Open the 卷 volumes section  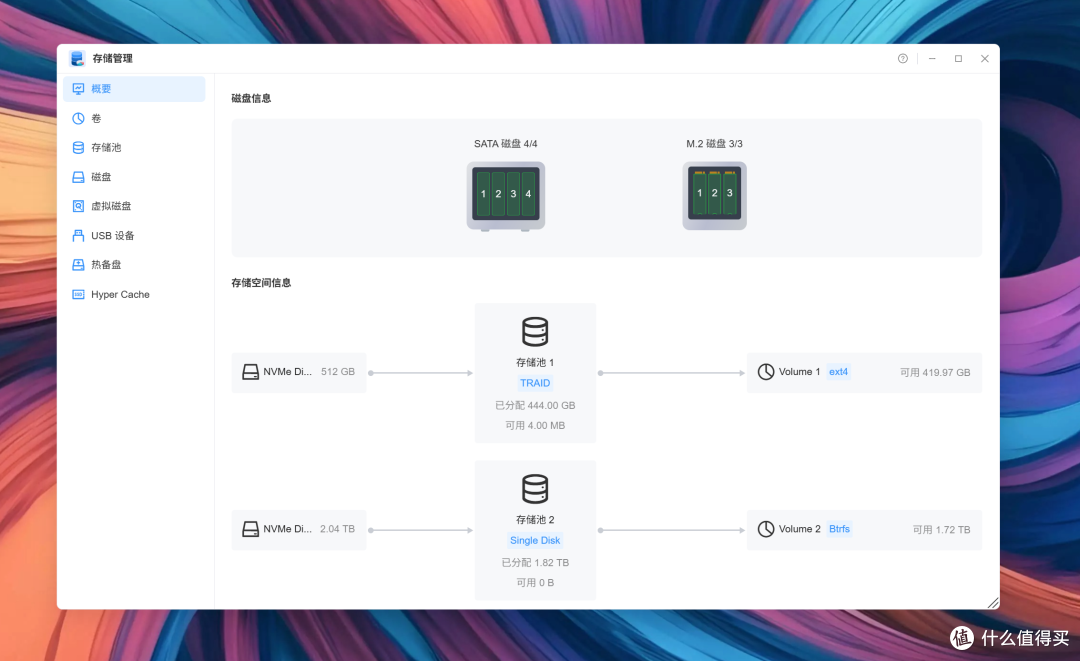point(134,118)
